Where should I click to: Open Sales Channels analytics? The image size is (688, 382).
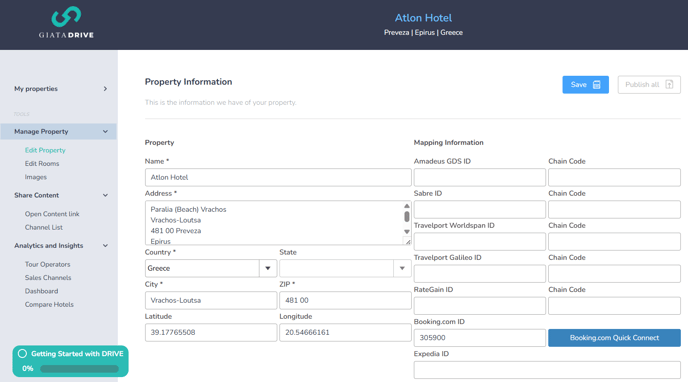tap(48, 278)
